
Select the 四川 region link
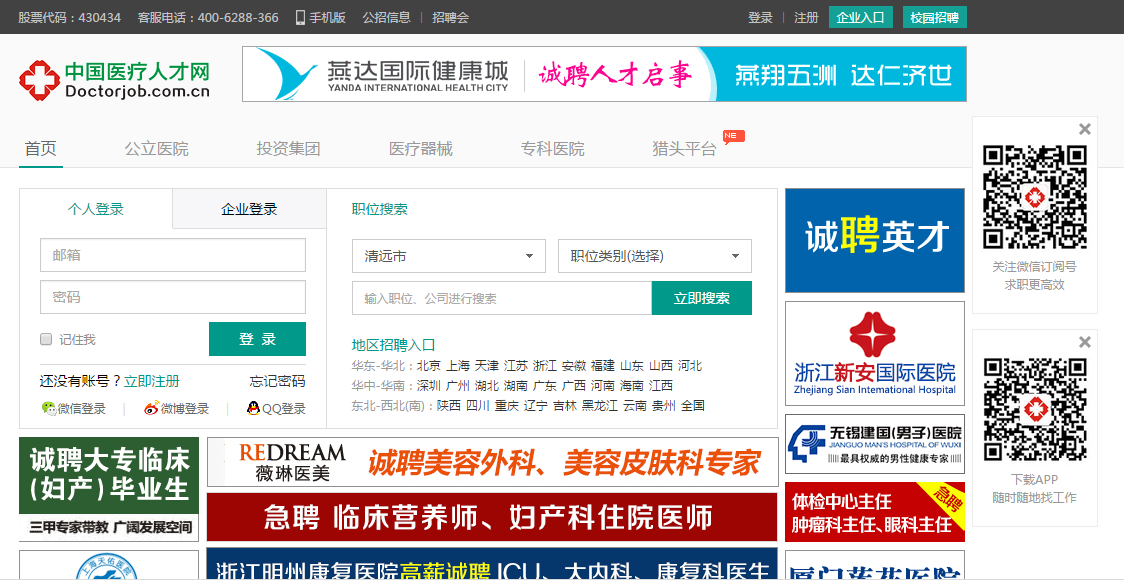point(477,406)
